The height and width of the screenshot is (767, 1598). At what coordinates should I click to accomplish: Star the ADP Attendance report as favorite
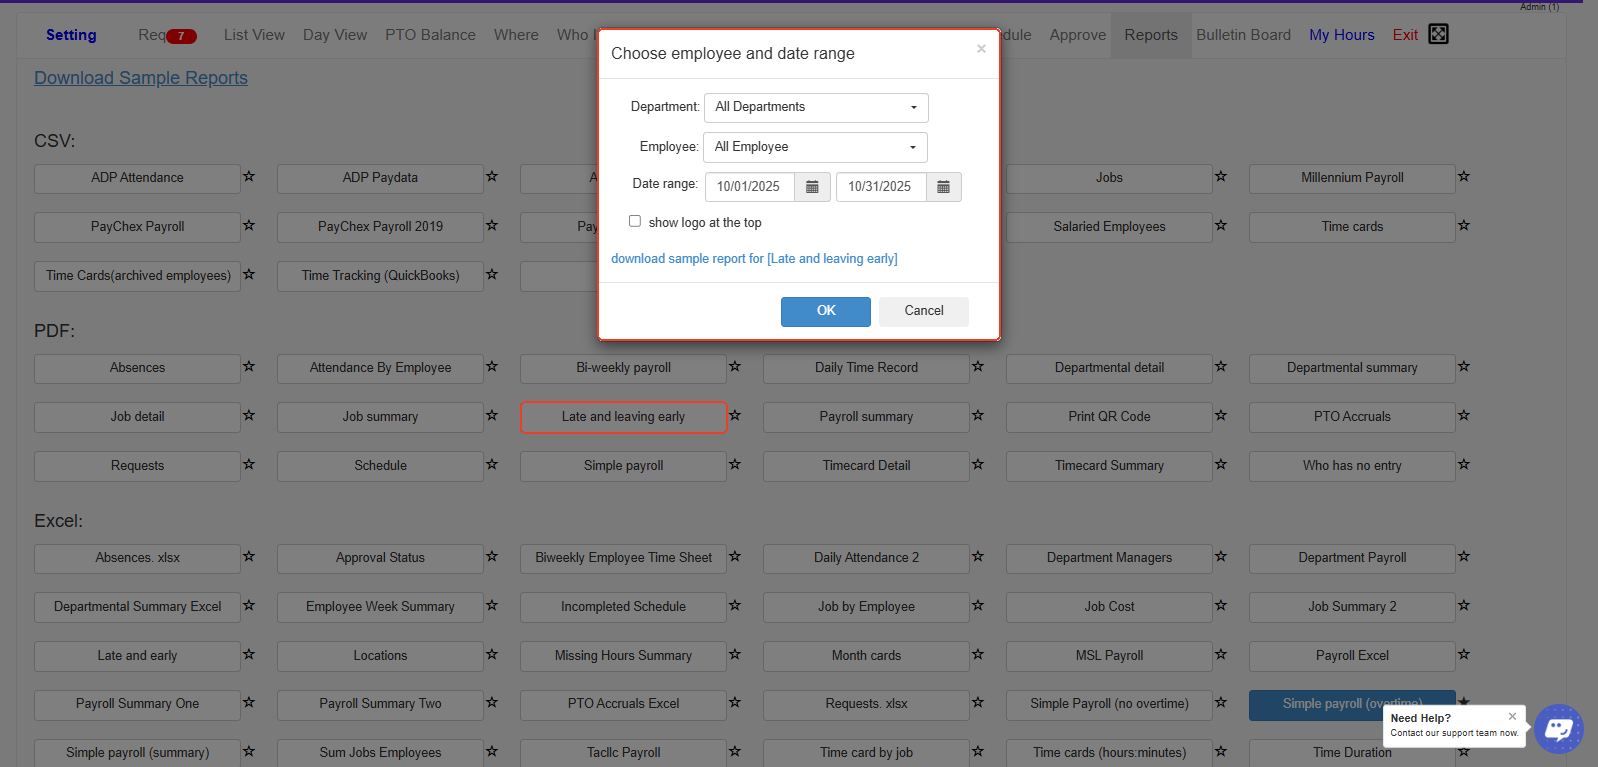pos(249,177)
